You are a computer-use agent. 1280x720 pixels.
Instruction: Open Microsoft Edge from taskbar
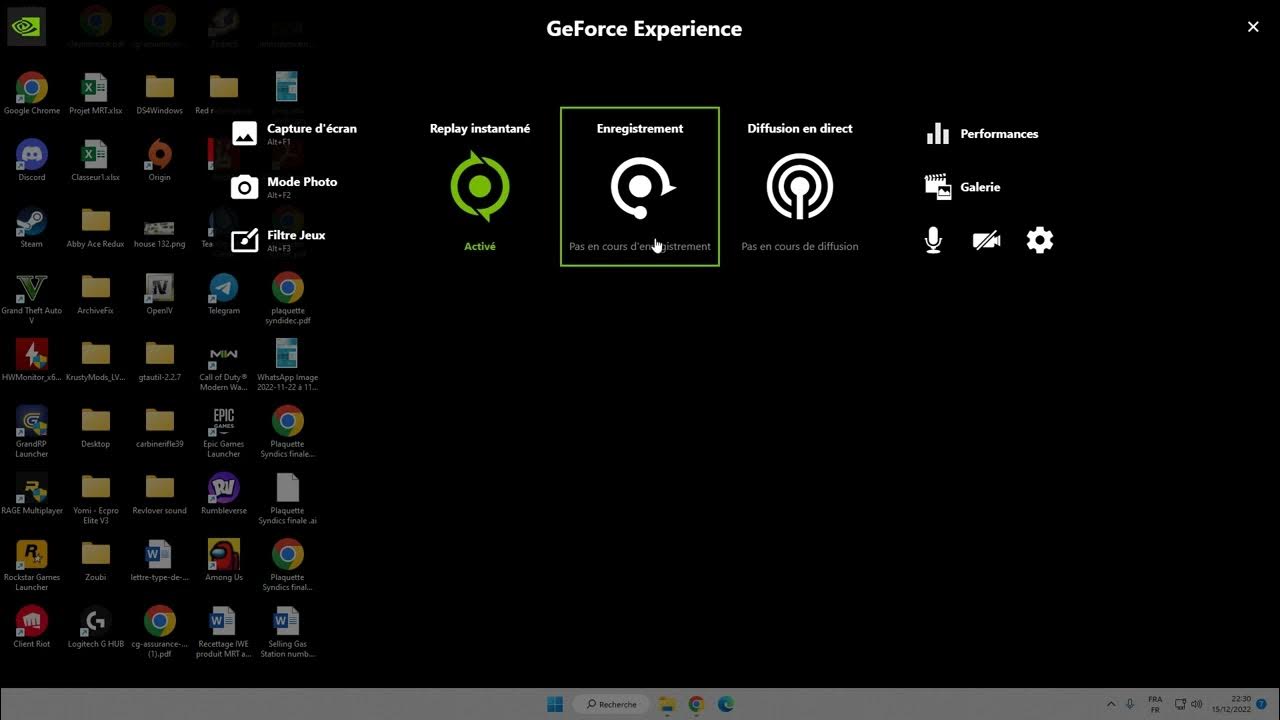726,704
